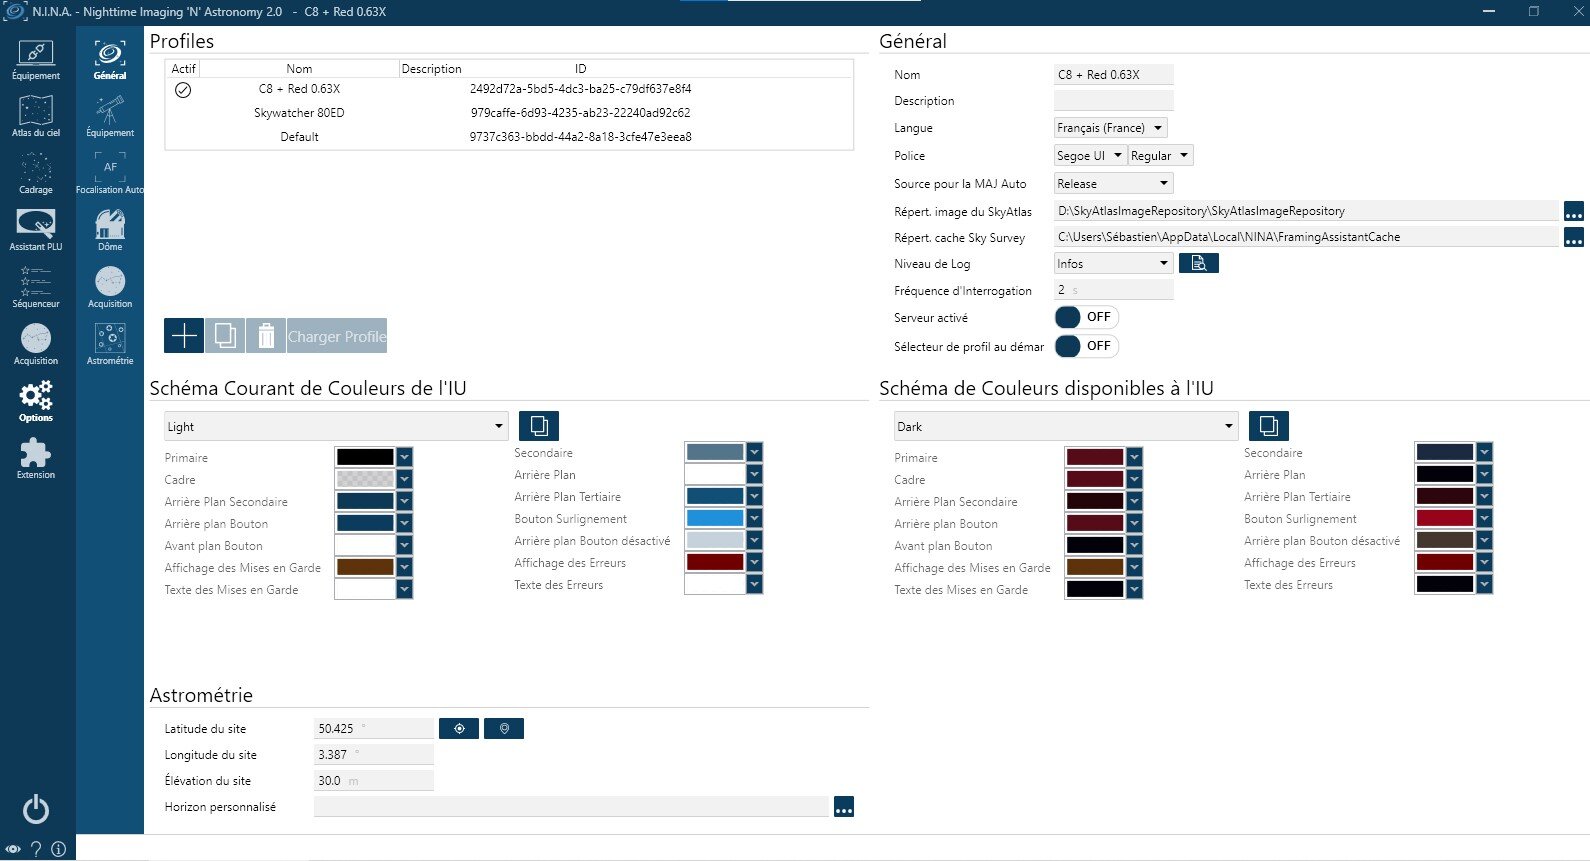The image size is (1590, 861).
Task: Browse for the SkyAtlas image directory
Action: click(x=1574, y=211)
